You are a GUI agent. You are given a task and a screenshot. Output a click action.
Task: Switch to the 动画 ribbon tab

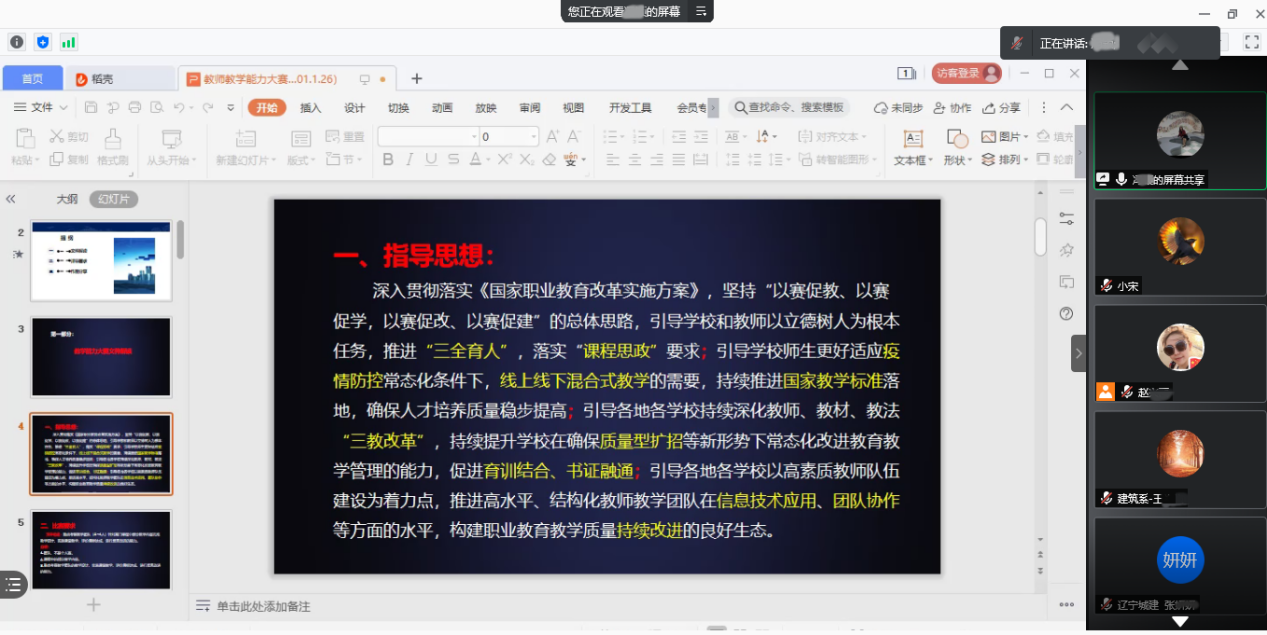[442, 108]
